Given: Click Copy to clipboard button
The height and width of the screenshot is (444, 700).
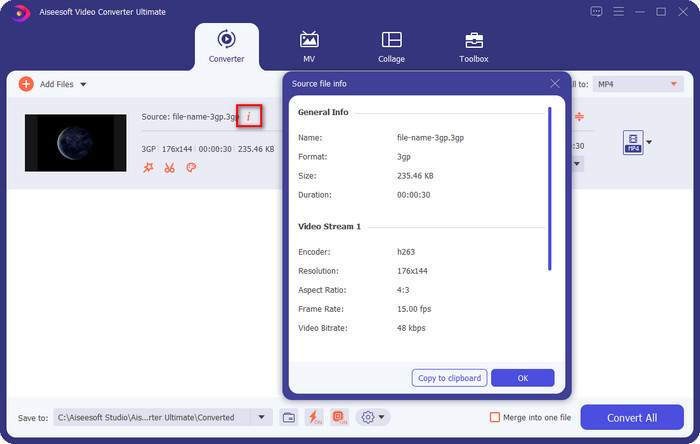Looking at the screenshot, I should tap(449, 378).
